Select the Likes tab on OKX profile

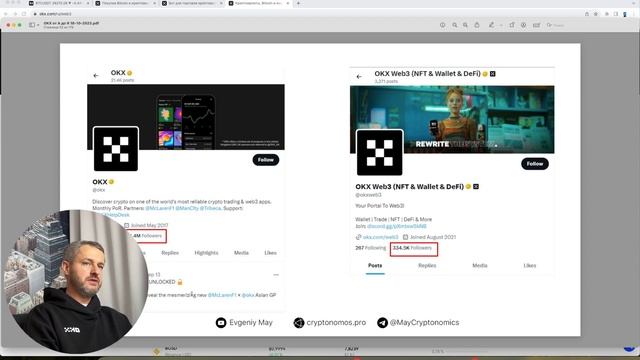[271, 253]
